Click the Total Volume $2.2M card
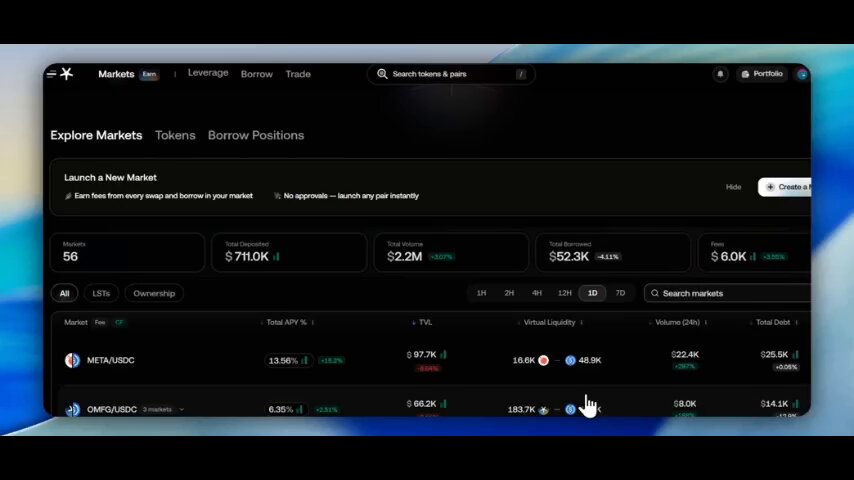The image size is (854, 480). (451, 252)
